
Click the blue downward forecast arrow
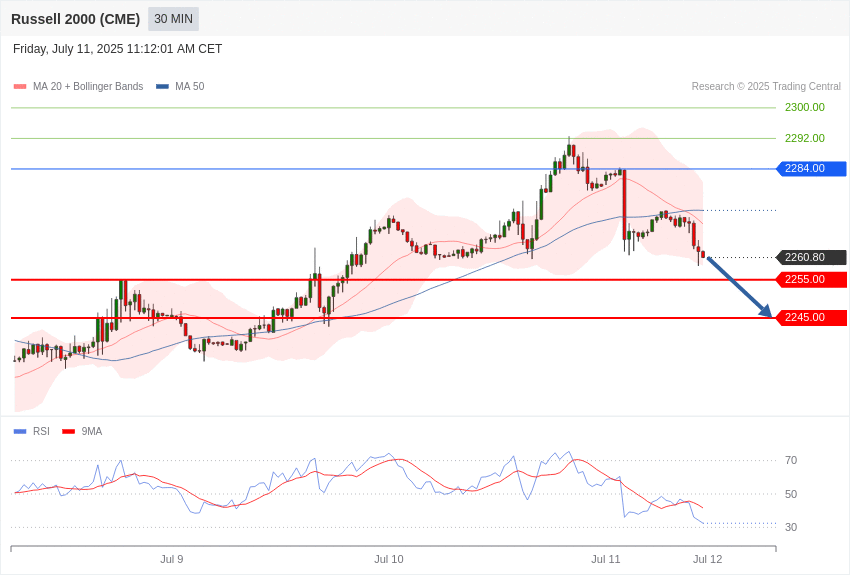pos(739,287)
